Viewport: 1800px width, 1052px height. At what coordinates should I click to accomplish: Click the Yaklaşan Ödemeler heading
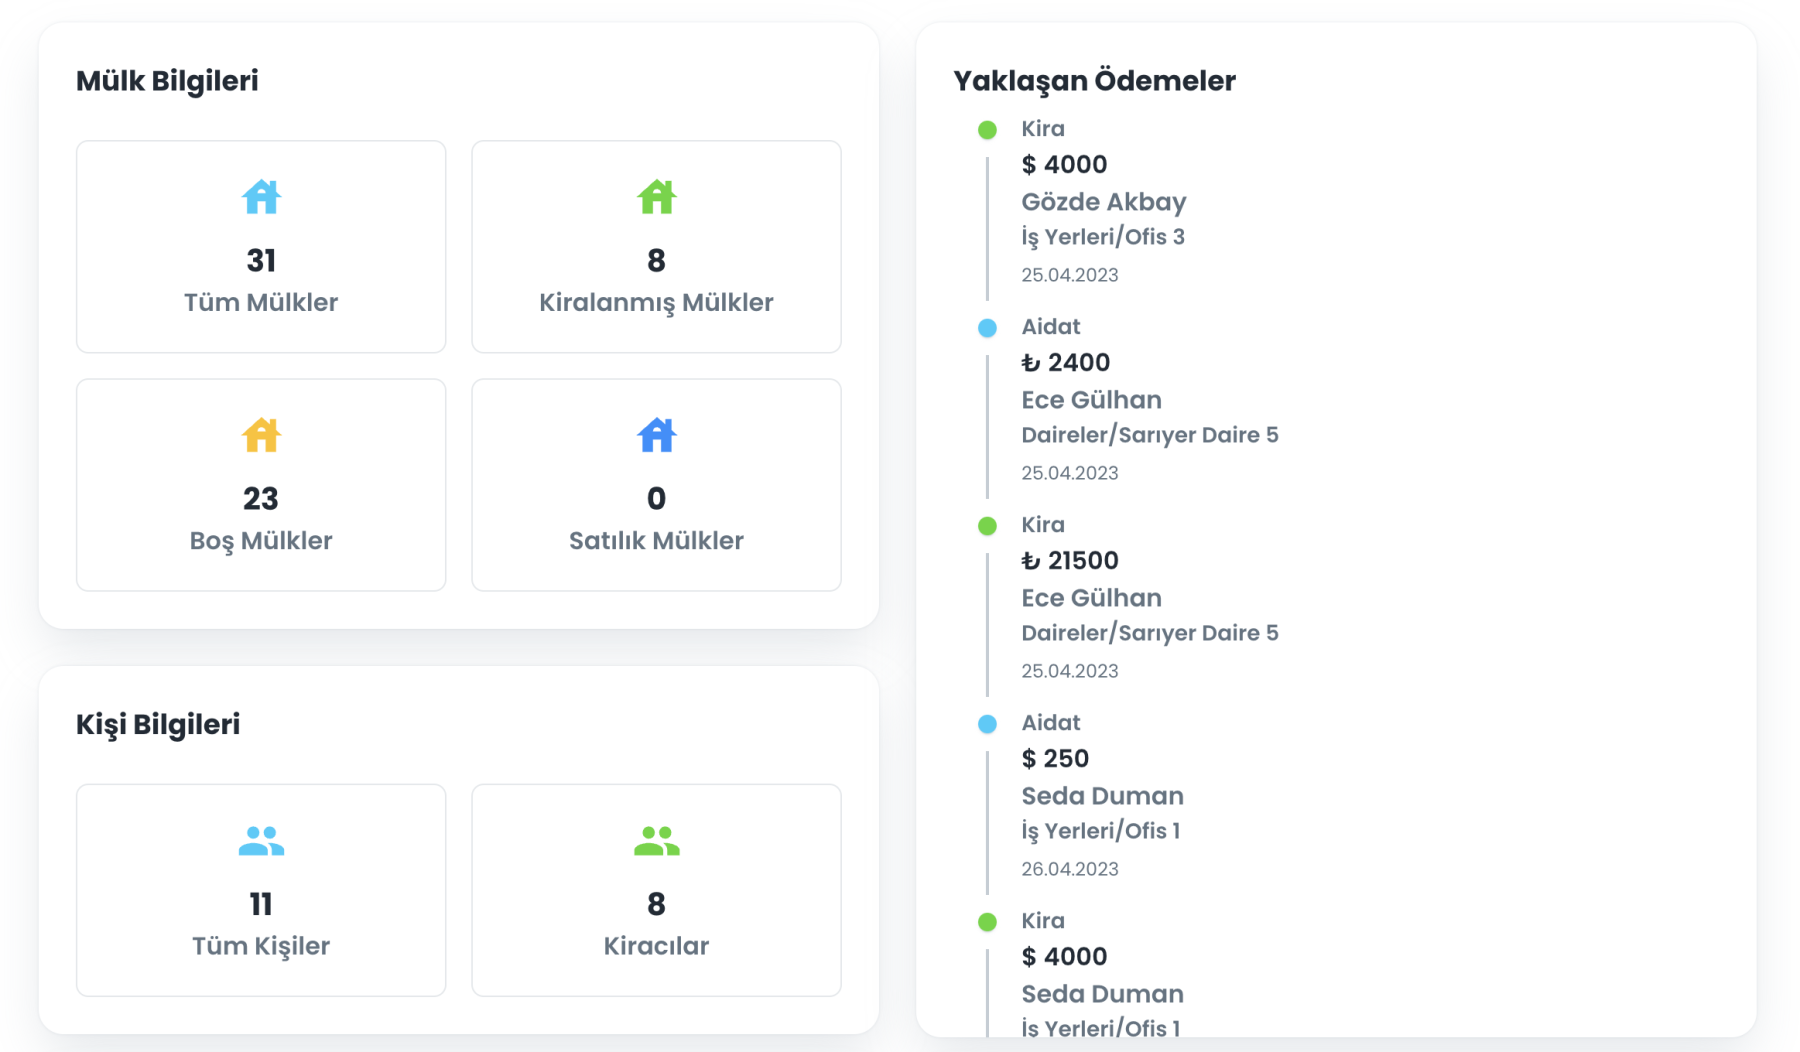(x=1094, y=81)
